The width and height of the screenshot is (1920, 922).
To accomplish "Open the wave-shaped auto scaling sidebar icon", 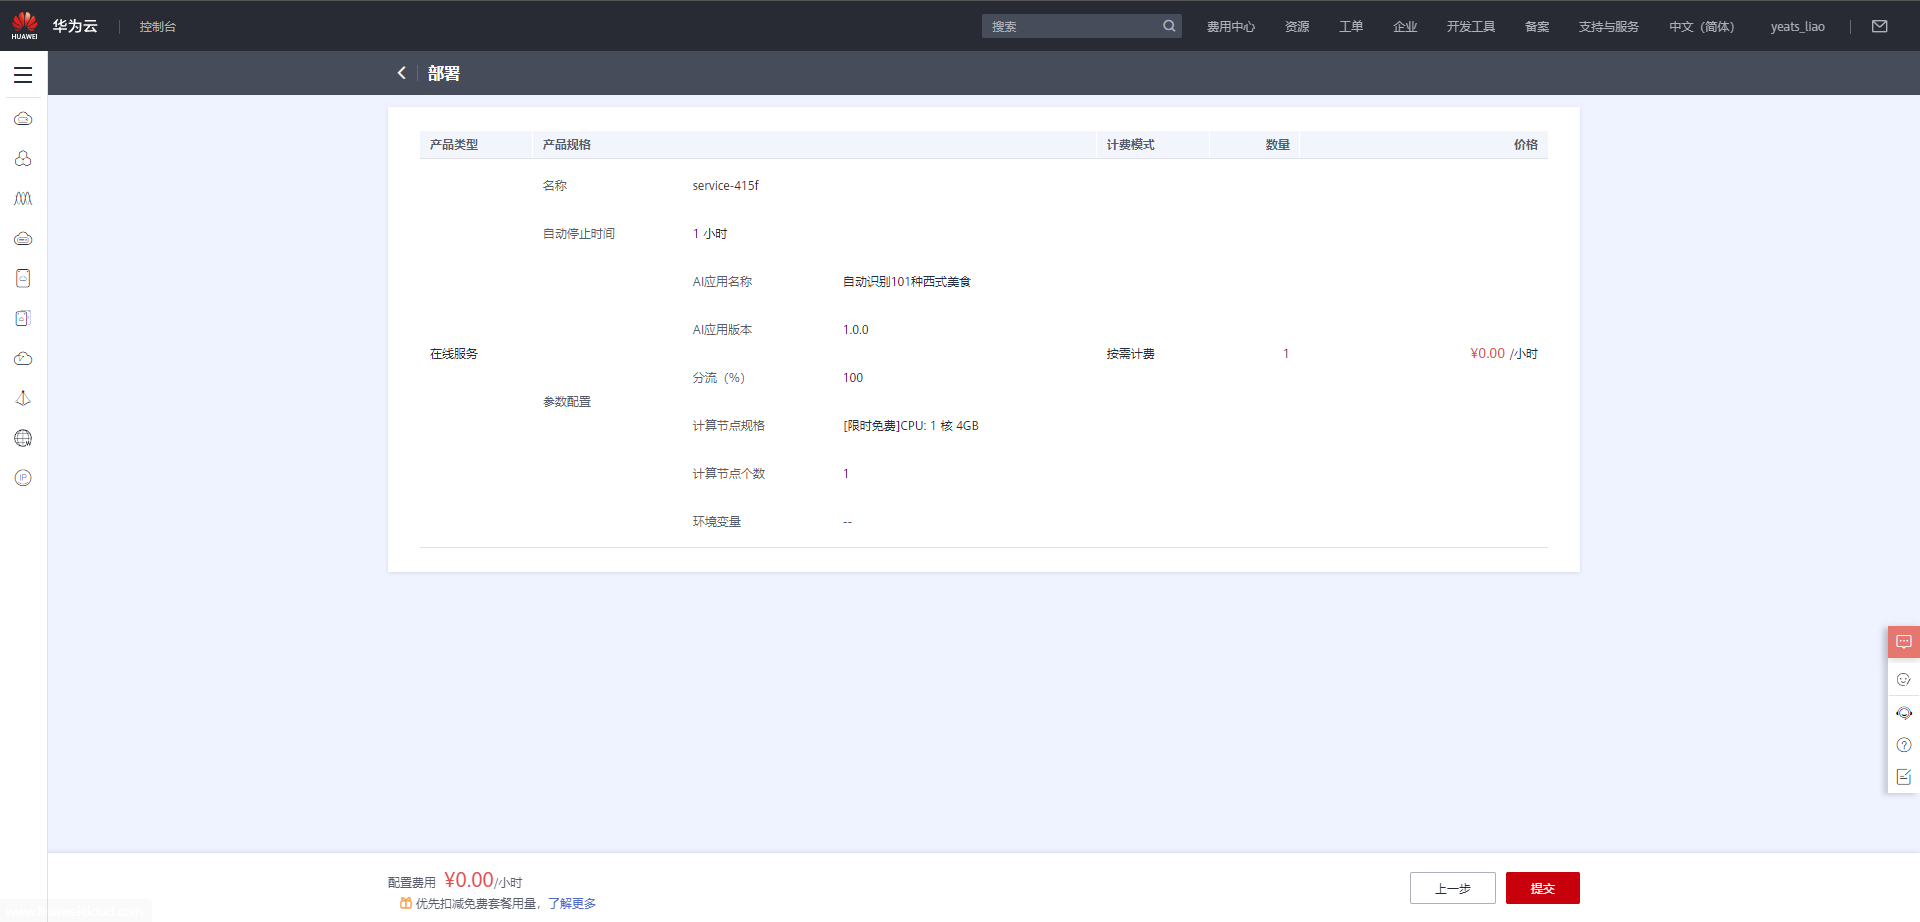I will 23,199.
